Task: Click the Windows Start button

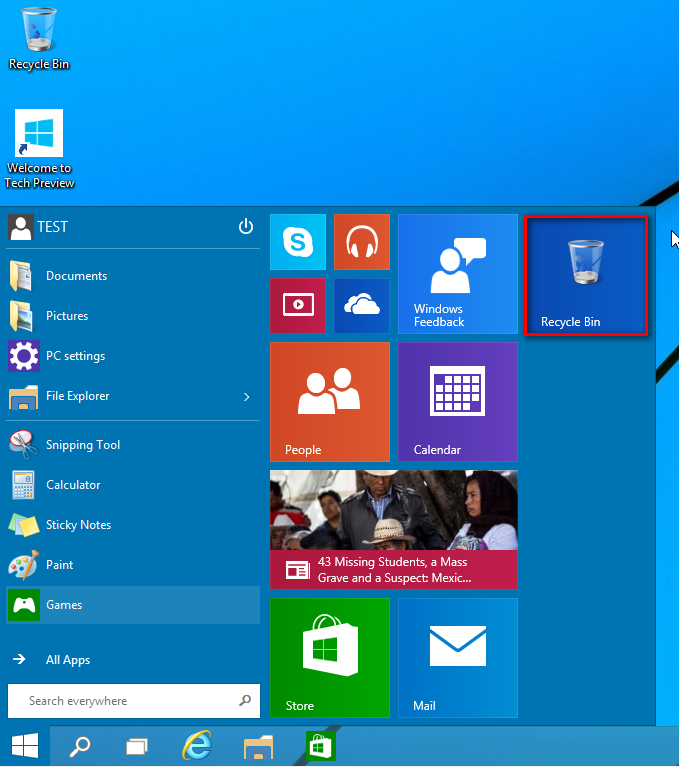Action: (25, 746)
